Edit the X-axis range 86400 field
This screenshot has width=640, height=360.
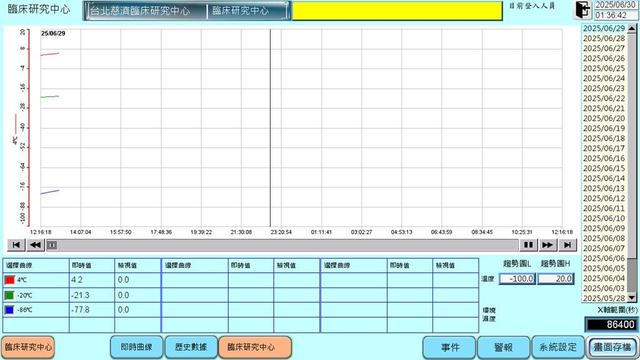click(611, 324)
